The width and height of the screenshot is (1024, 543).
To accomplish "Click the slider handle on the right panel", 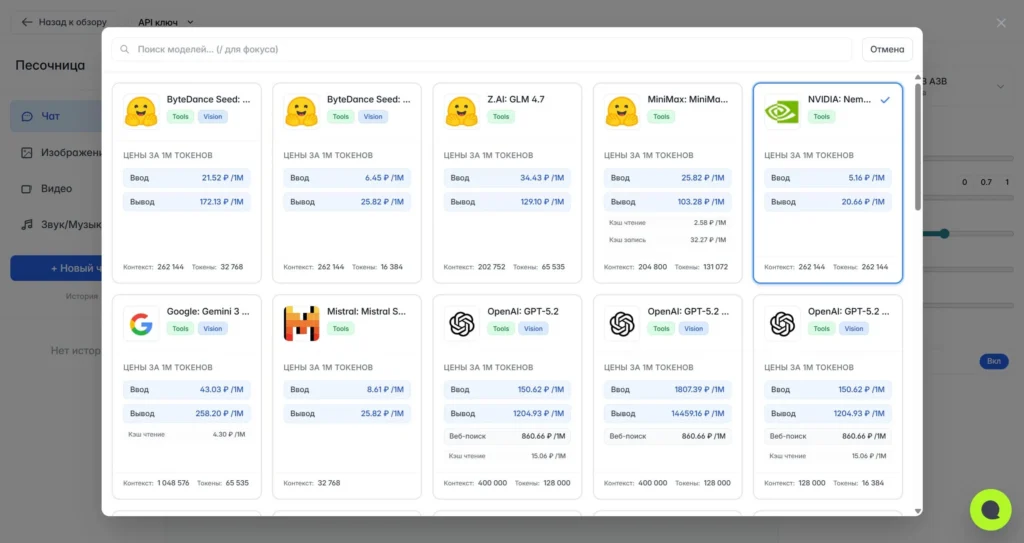I will click(943, 233).
